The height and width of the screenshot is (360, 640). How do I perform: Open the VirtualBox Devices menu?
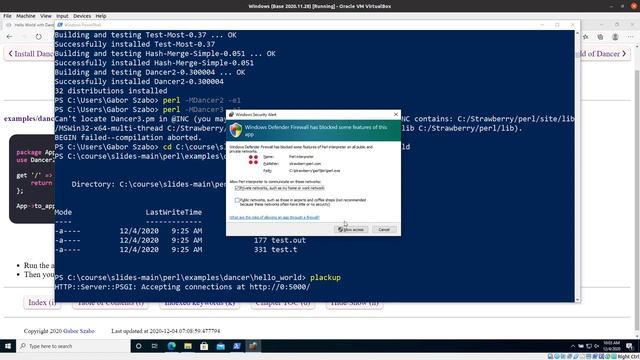pos(82,16)
